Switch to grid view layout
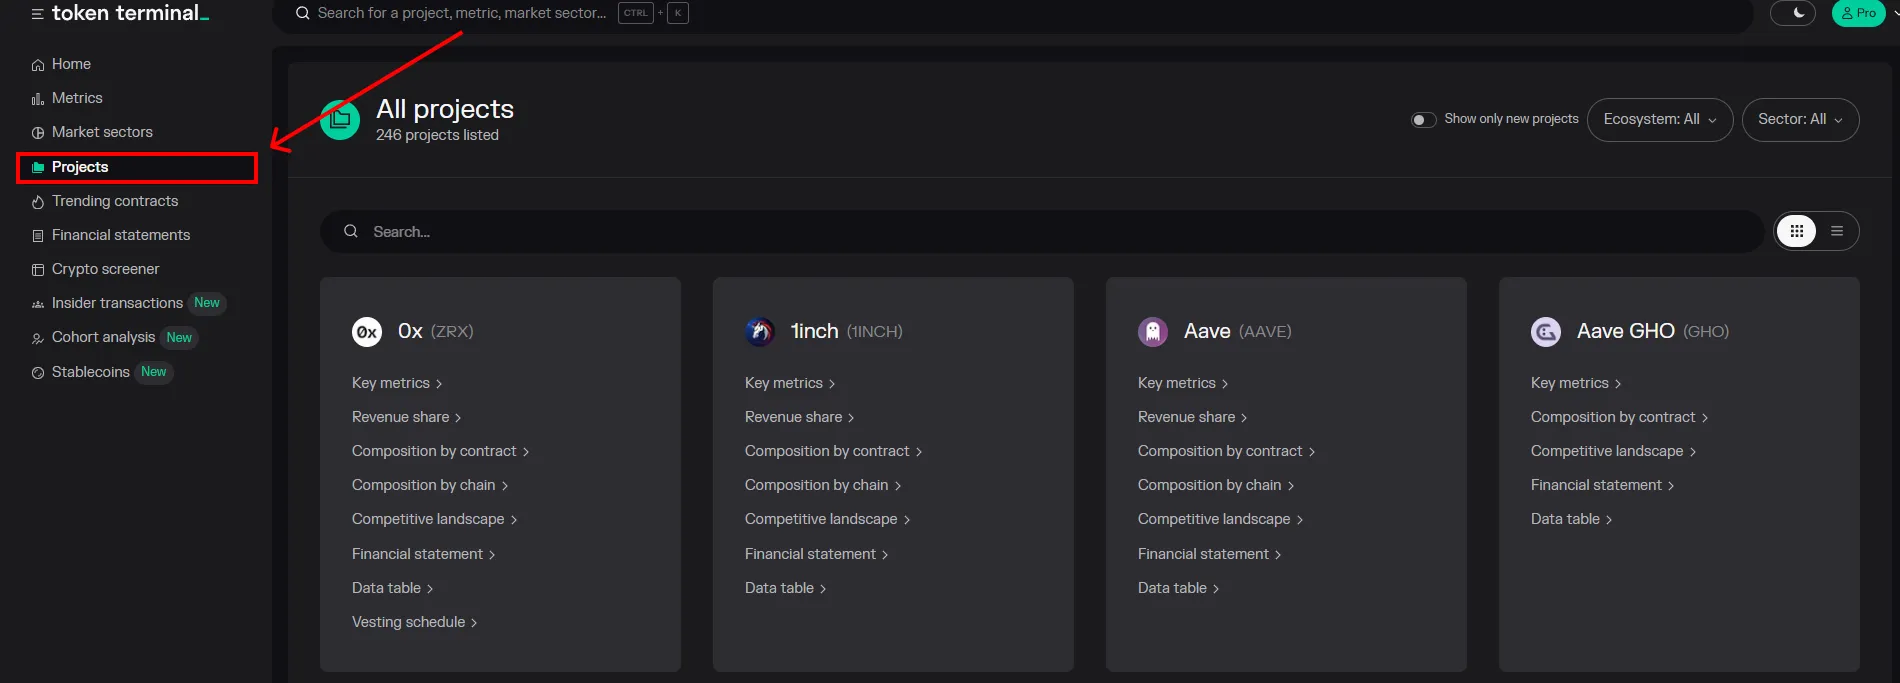Viewport: 1900px width, 683px height. 1797,231
